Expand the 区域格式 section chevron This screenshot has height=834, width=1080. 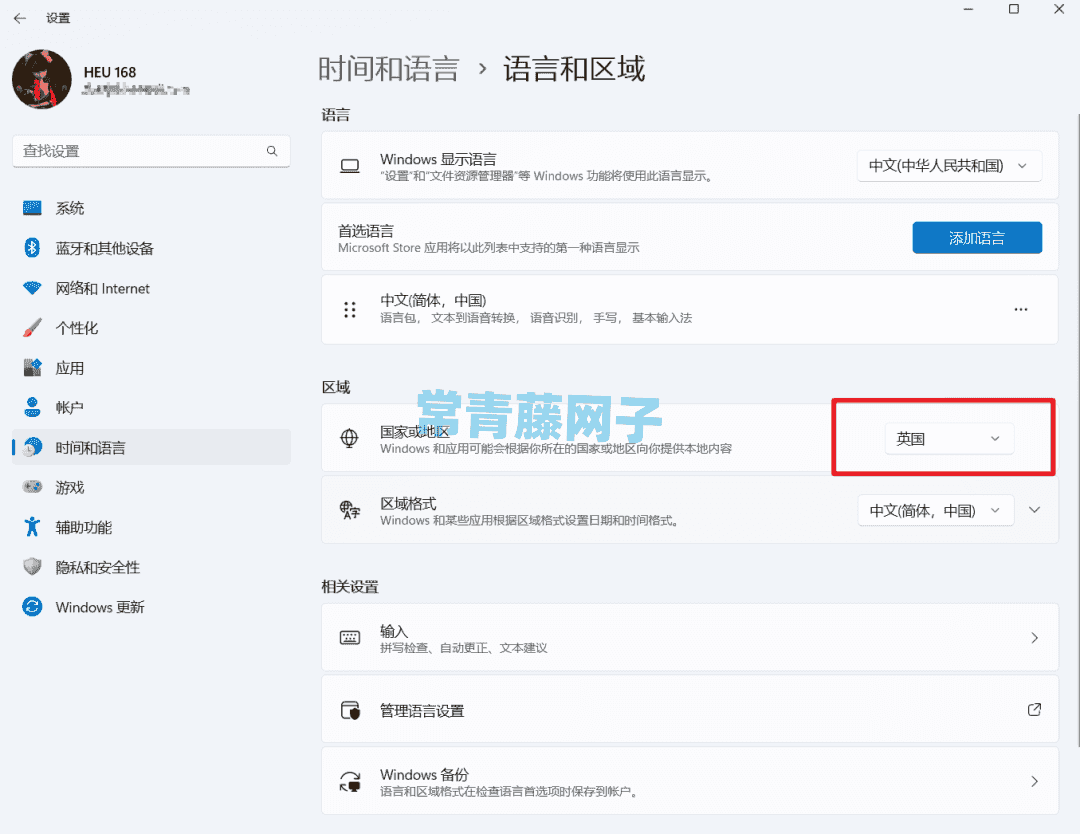pos(1035,510)
